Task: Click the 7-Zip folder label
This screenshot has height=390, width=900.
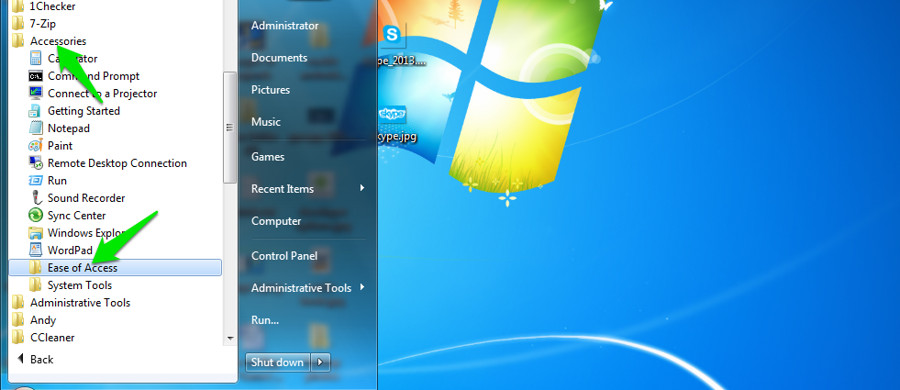Action: pyautogui.click(x=43, y=24)
